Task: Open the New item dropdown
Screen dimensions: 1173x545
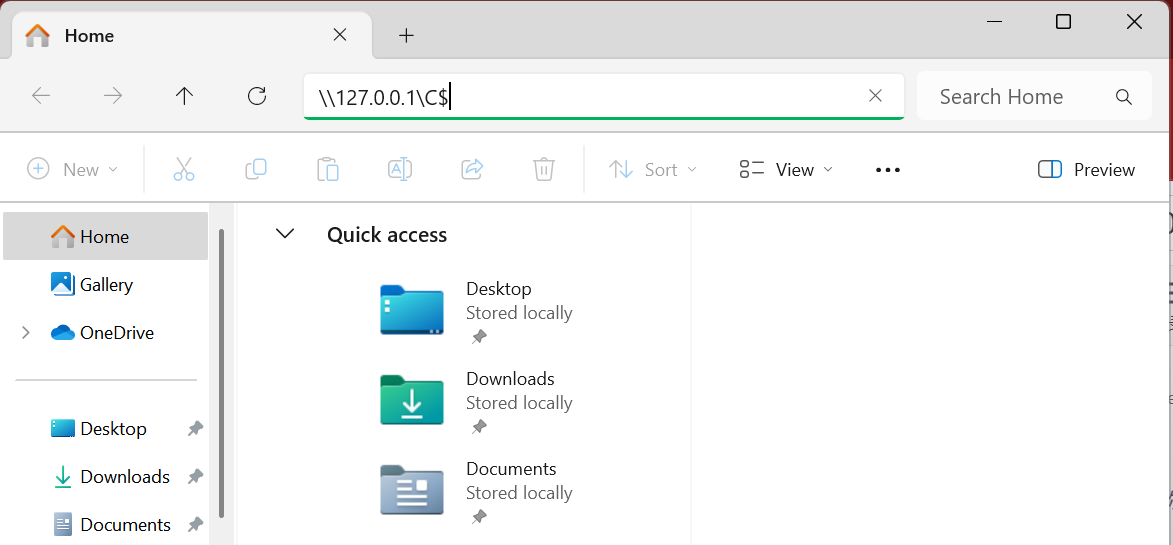Action: (73, 170)
